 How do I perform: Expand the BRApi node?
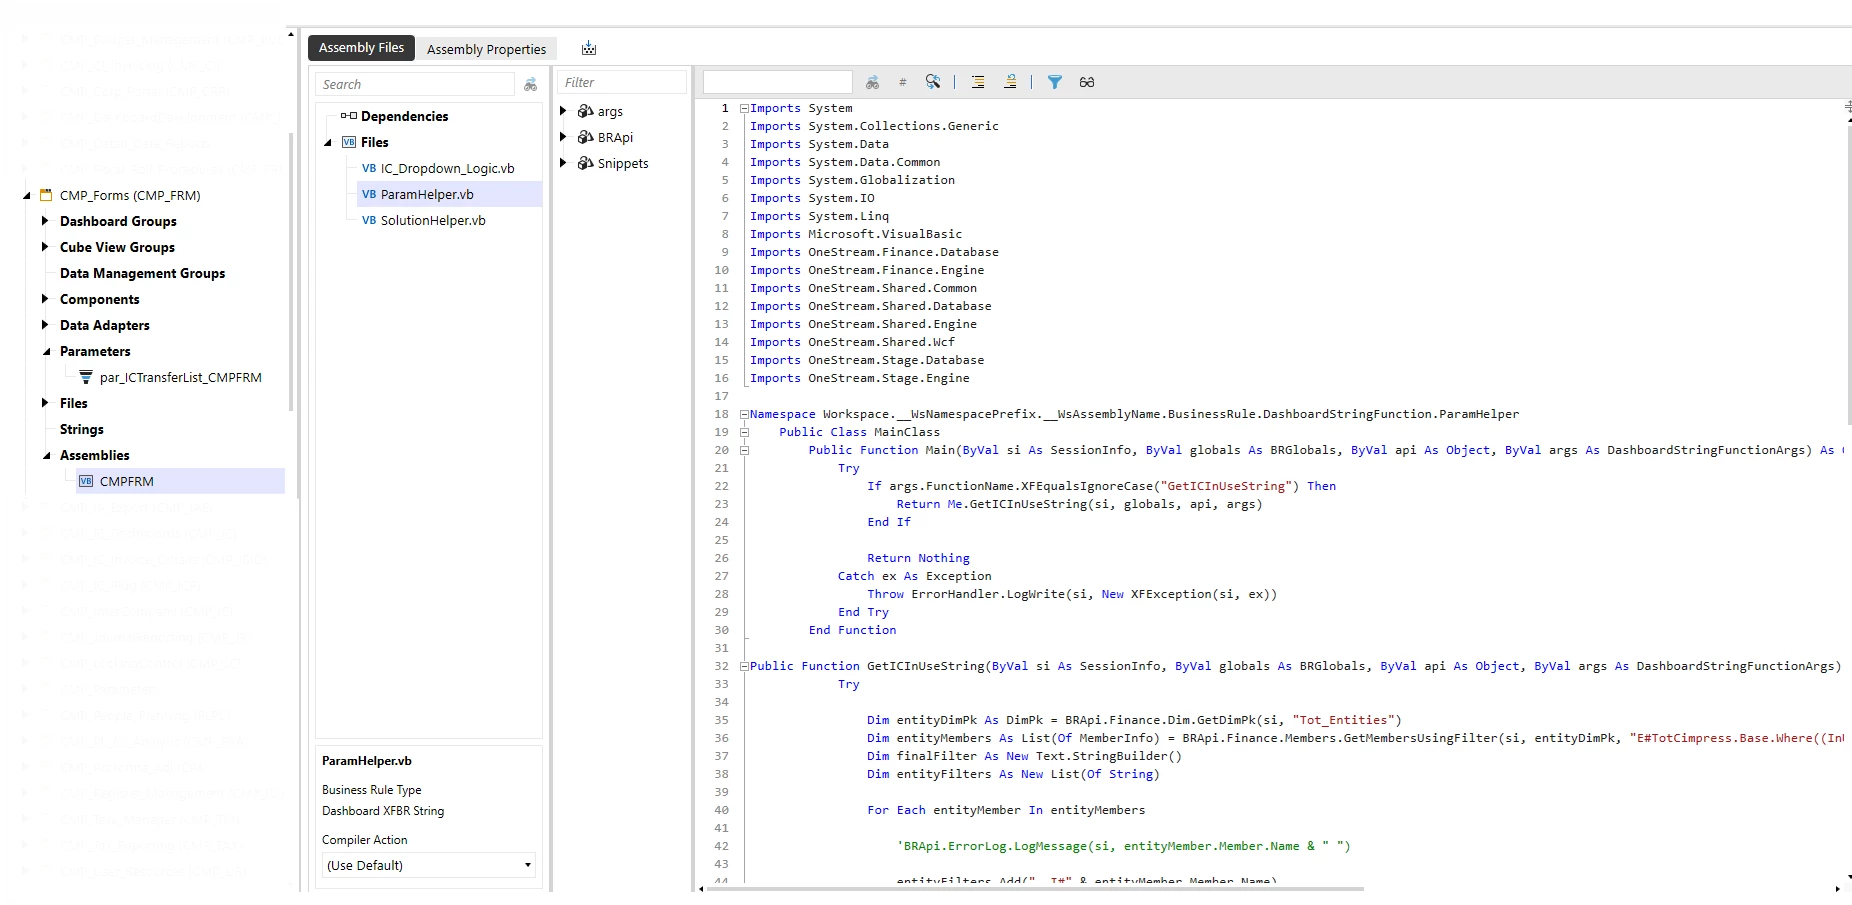pos(563,137)
